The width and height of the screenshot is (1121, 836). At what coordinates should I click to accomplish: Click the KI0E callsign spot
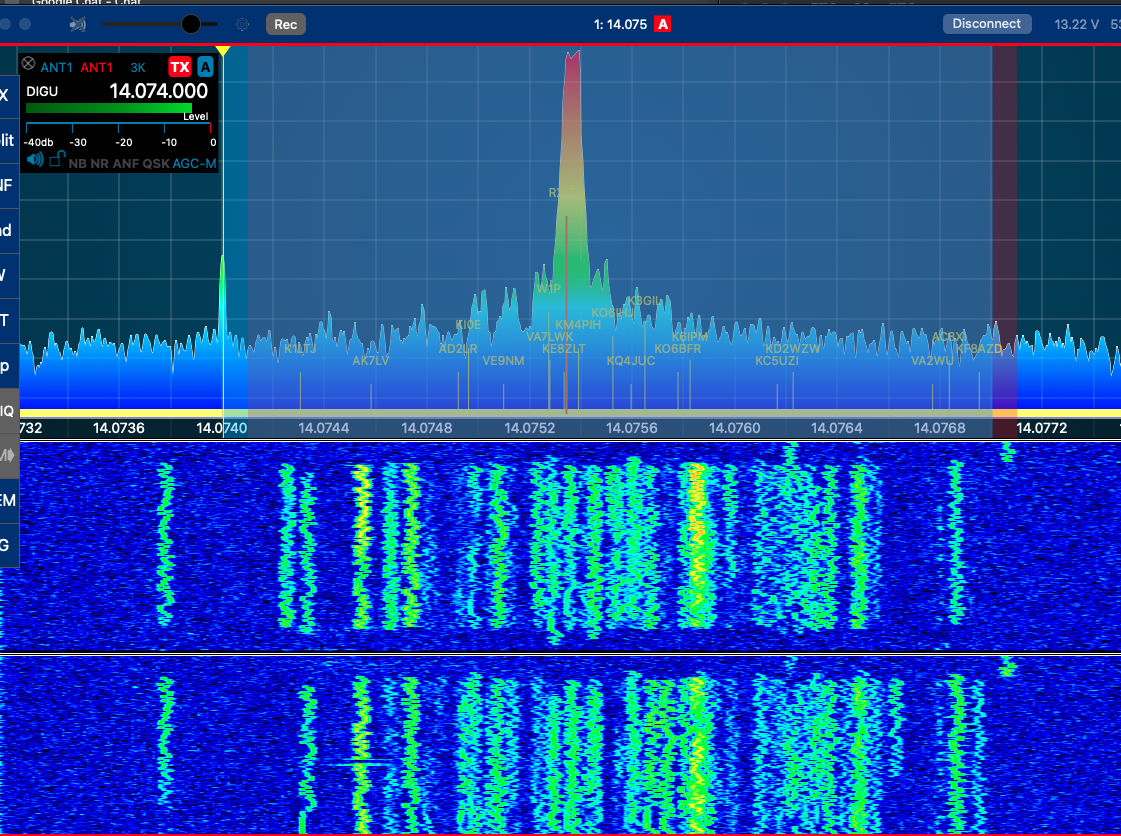click(x=468, y=325)
